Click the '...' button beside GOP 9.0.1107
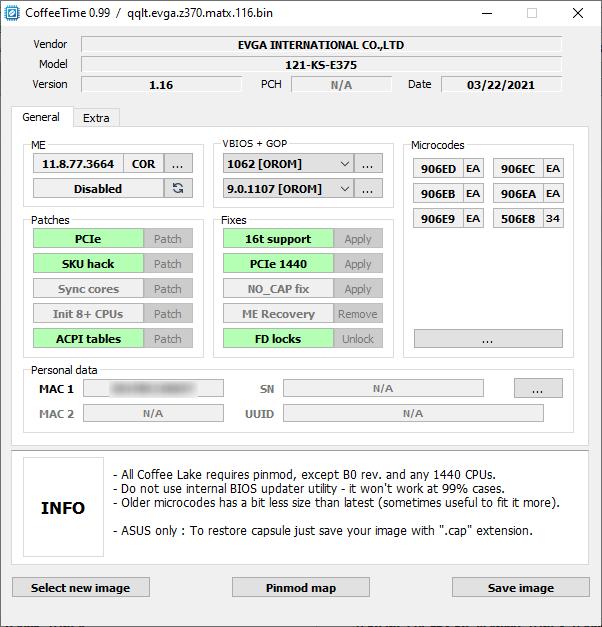602x627 pixels. [368, 188]
